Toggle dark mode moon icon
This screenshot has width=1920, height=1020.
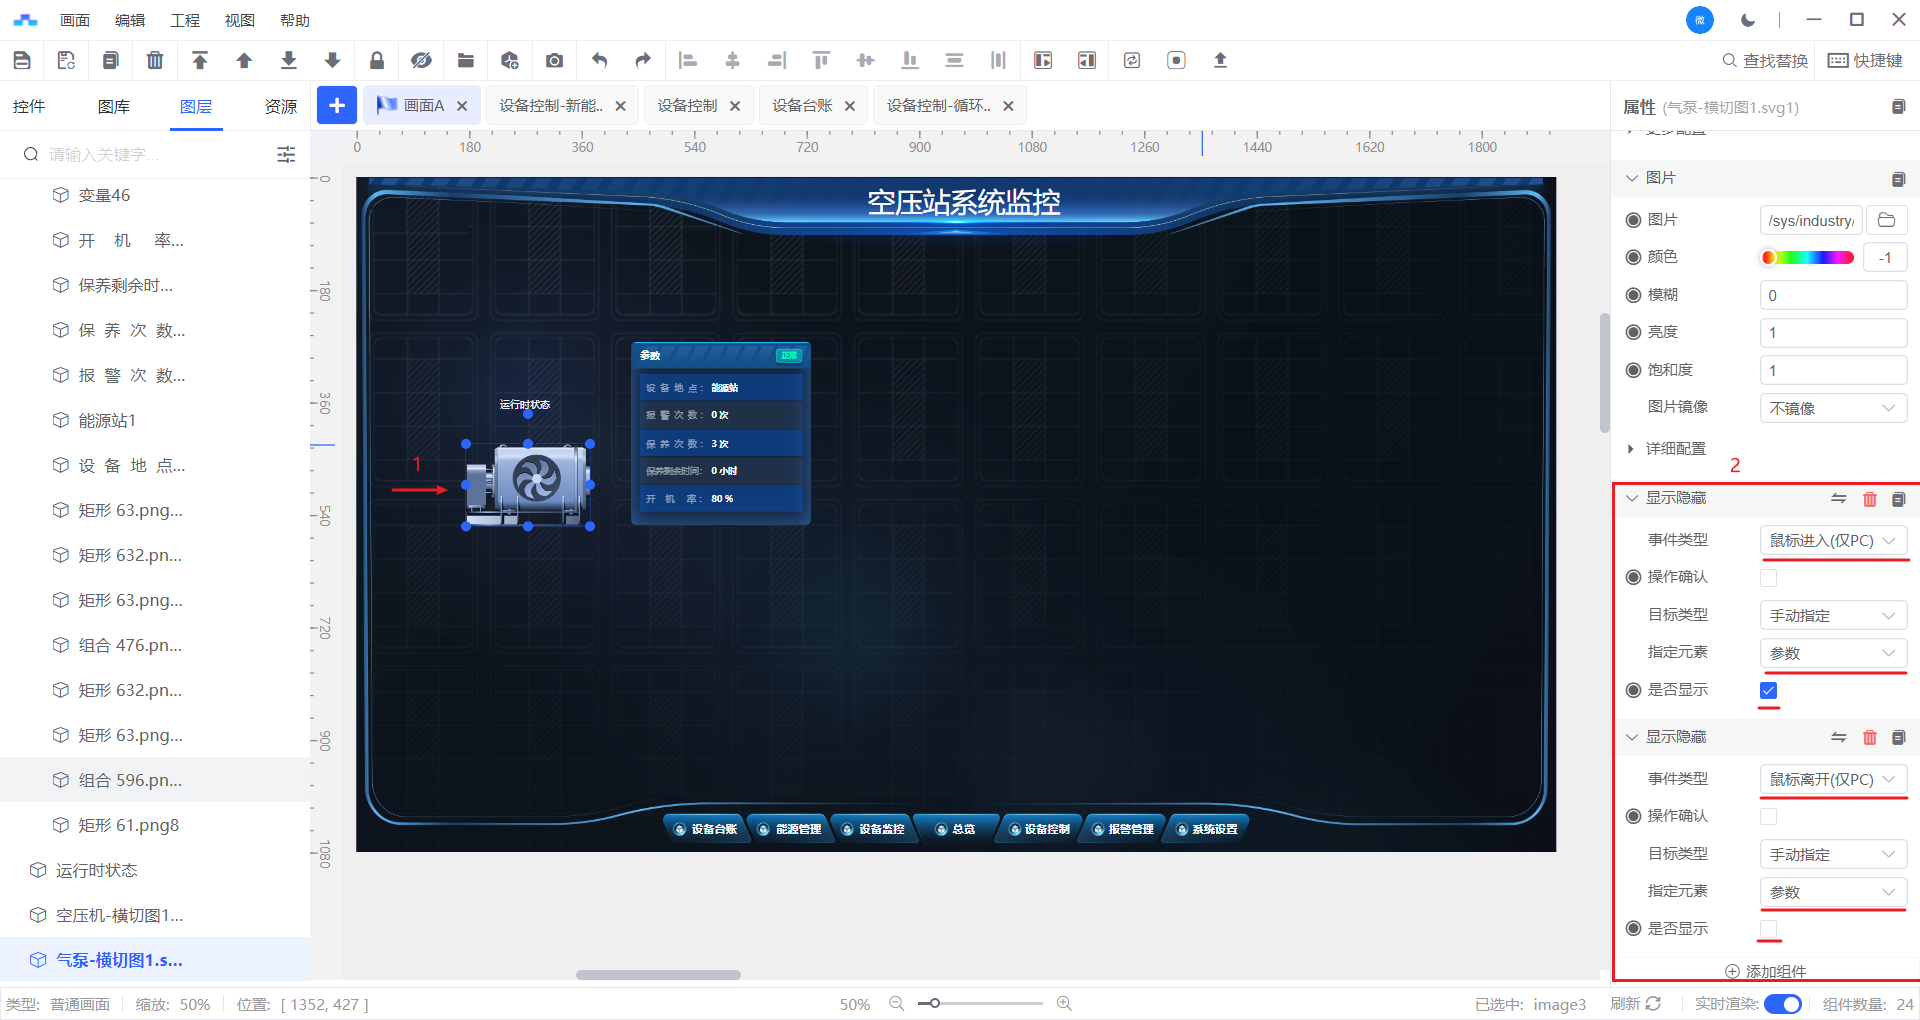[1748, 20]
